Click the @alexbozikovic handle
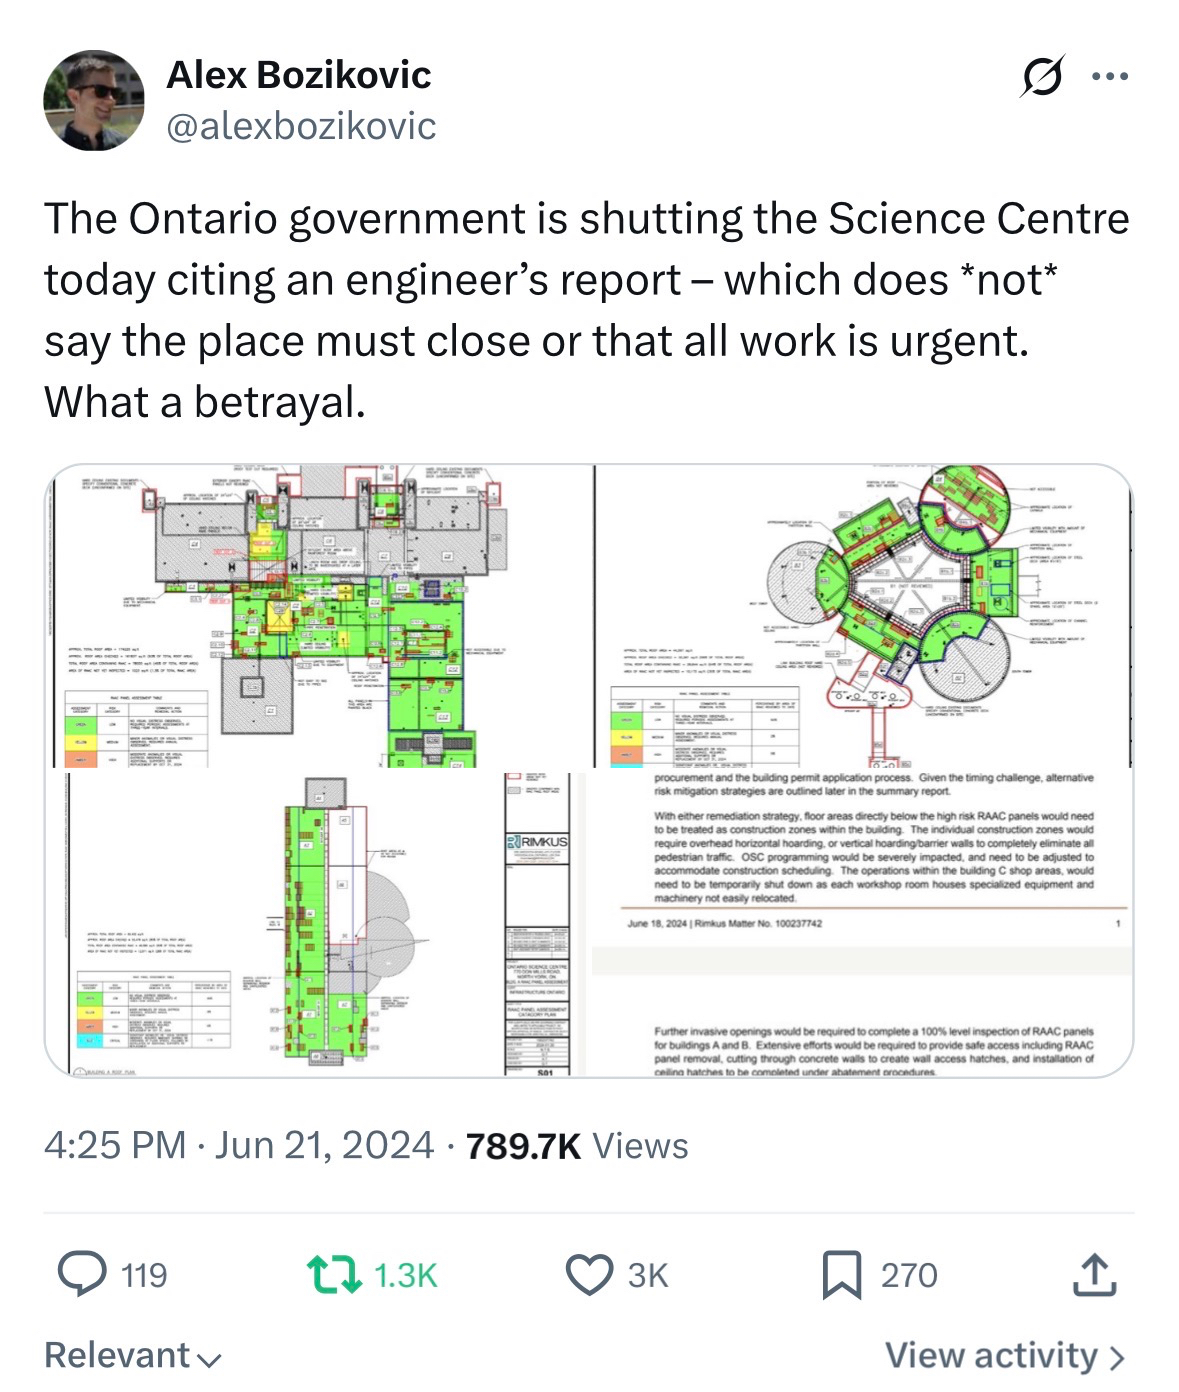1179x1392 pixels. [x=300, y=126]
